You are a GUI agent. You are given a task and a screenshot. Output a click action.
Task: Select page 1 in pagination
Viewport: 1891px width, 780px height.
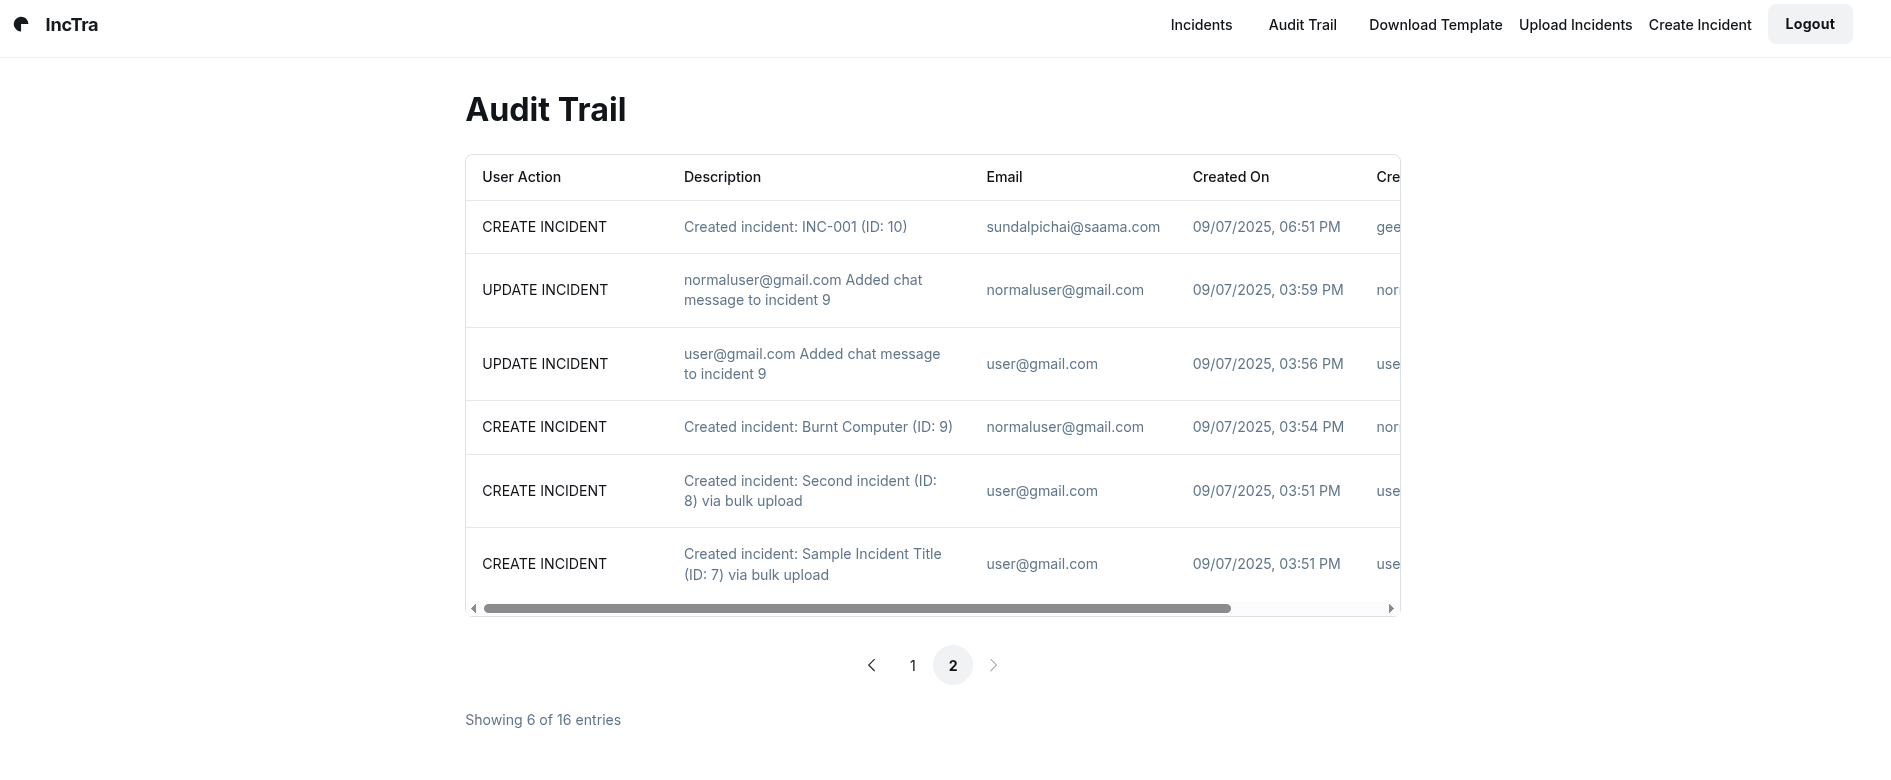912,666
